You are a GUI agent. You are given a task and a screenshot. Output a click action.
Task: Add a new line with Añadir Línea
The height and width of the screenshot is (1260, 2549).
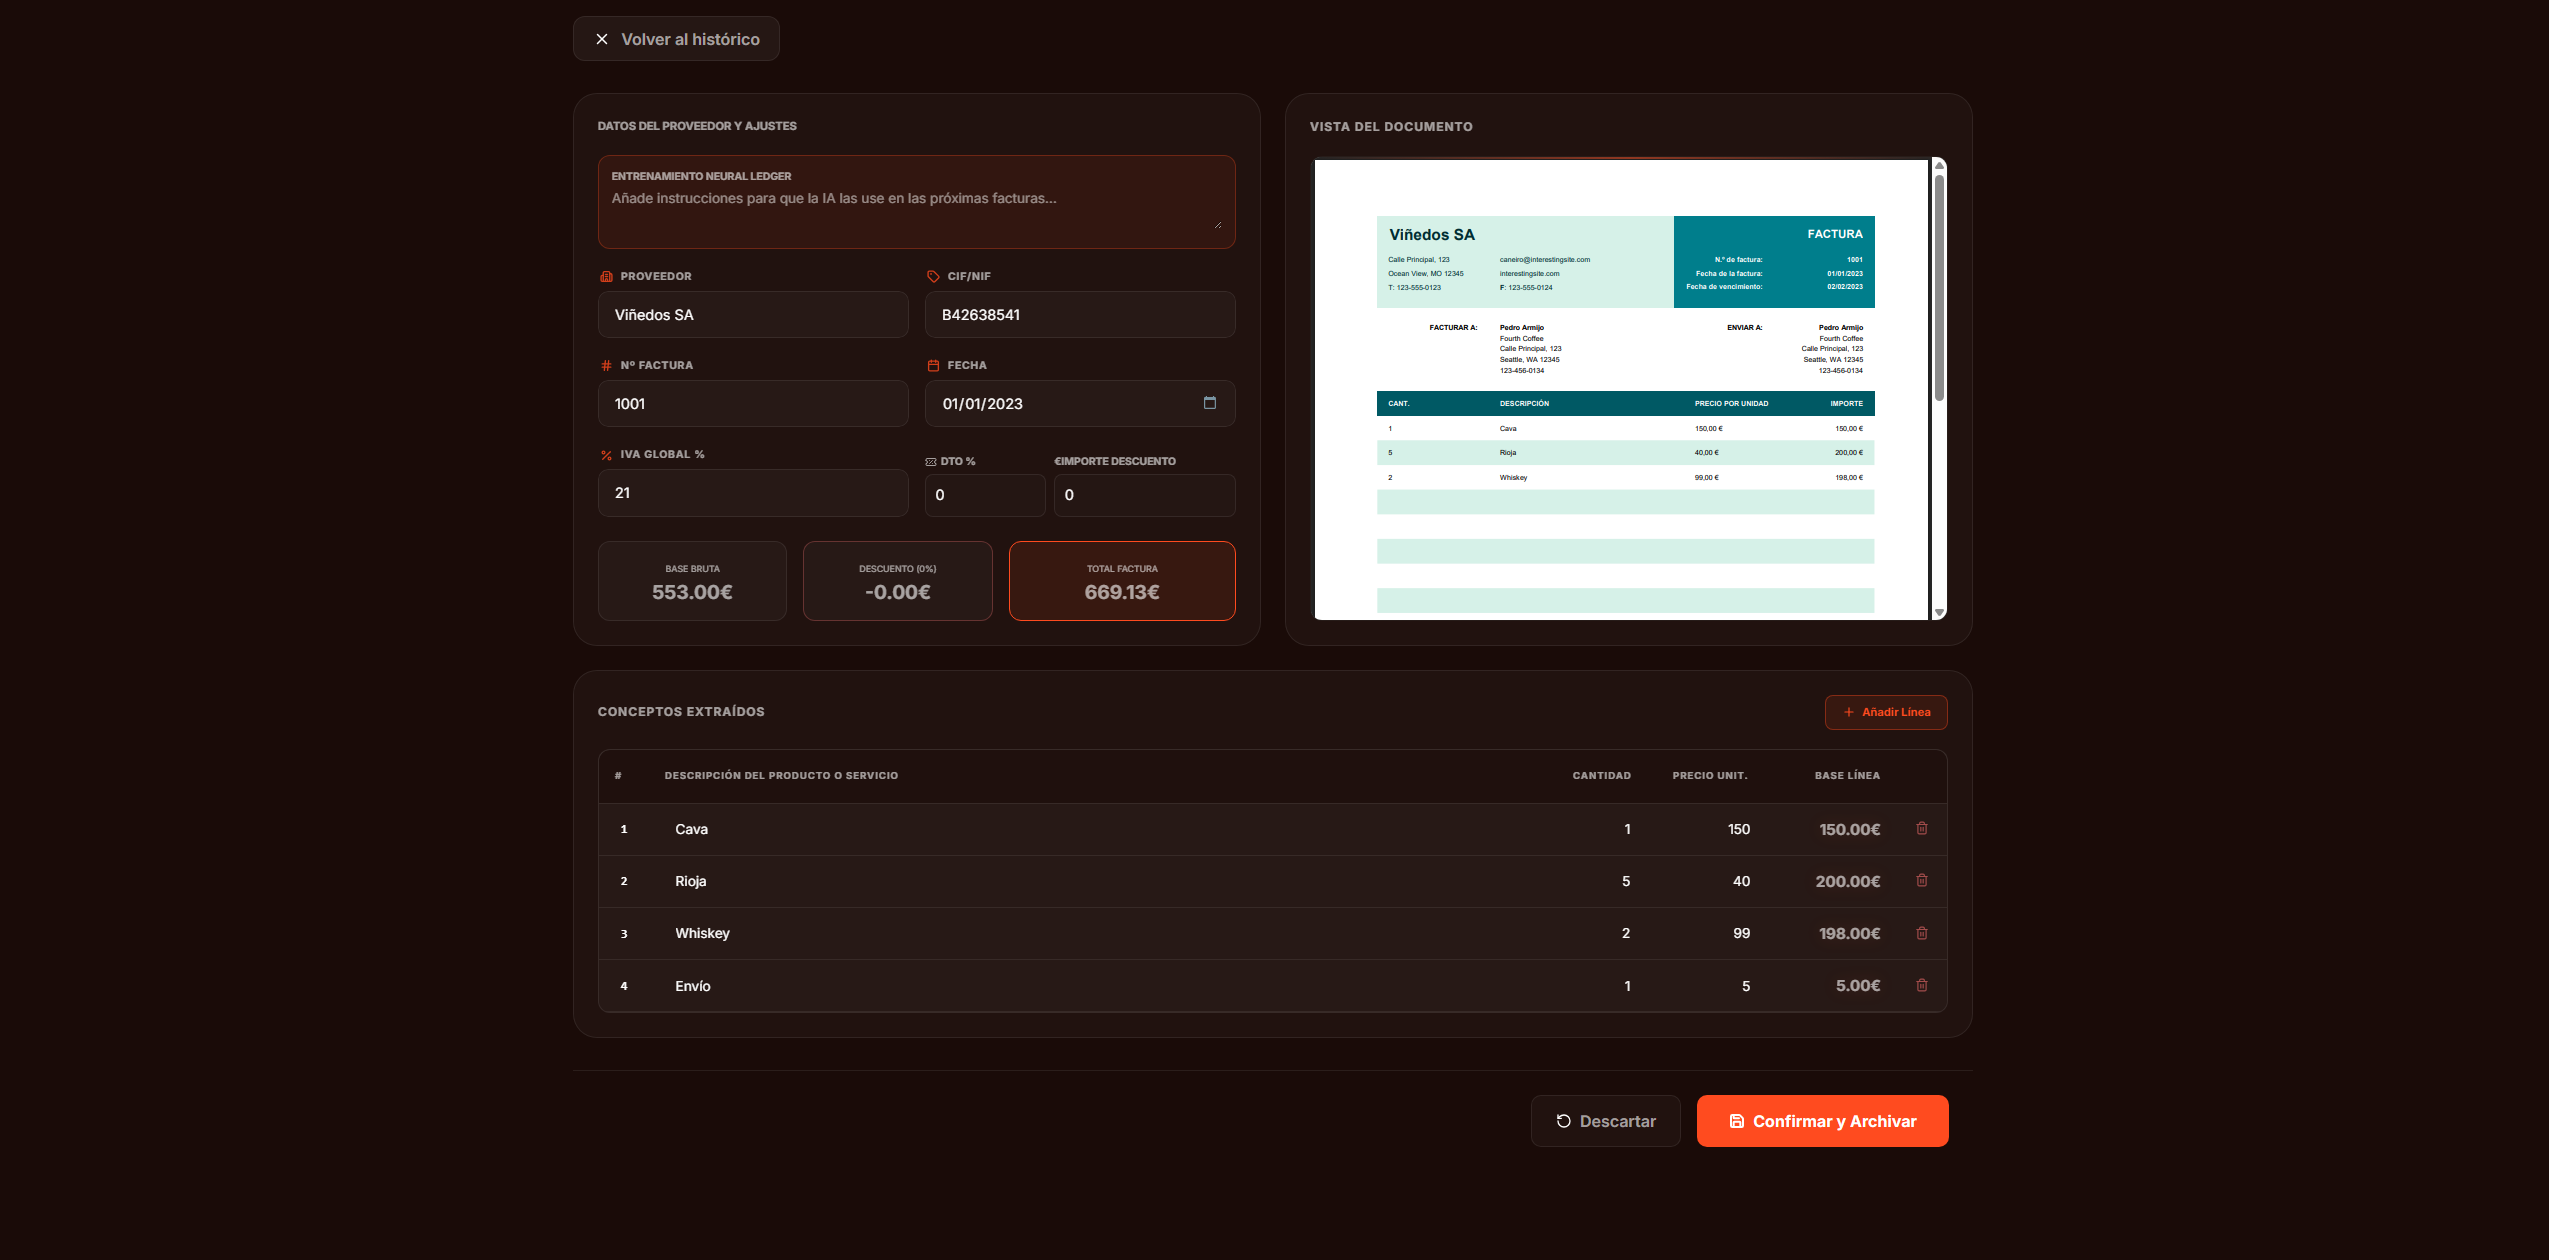coord(1885,712)
